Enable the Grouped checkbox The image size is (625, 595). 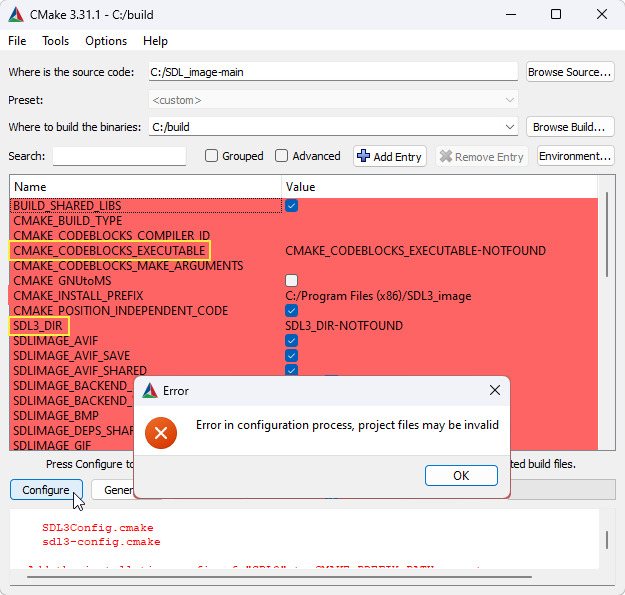[x=211, y=155]
